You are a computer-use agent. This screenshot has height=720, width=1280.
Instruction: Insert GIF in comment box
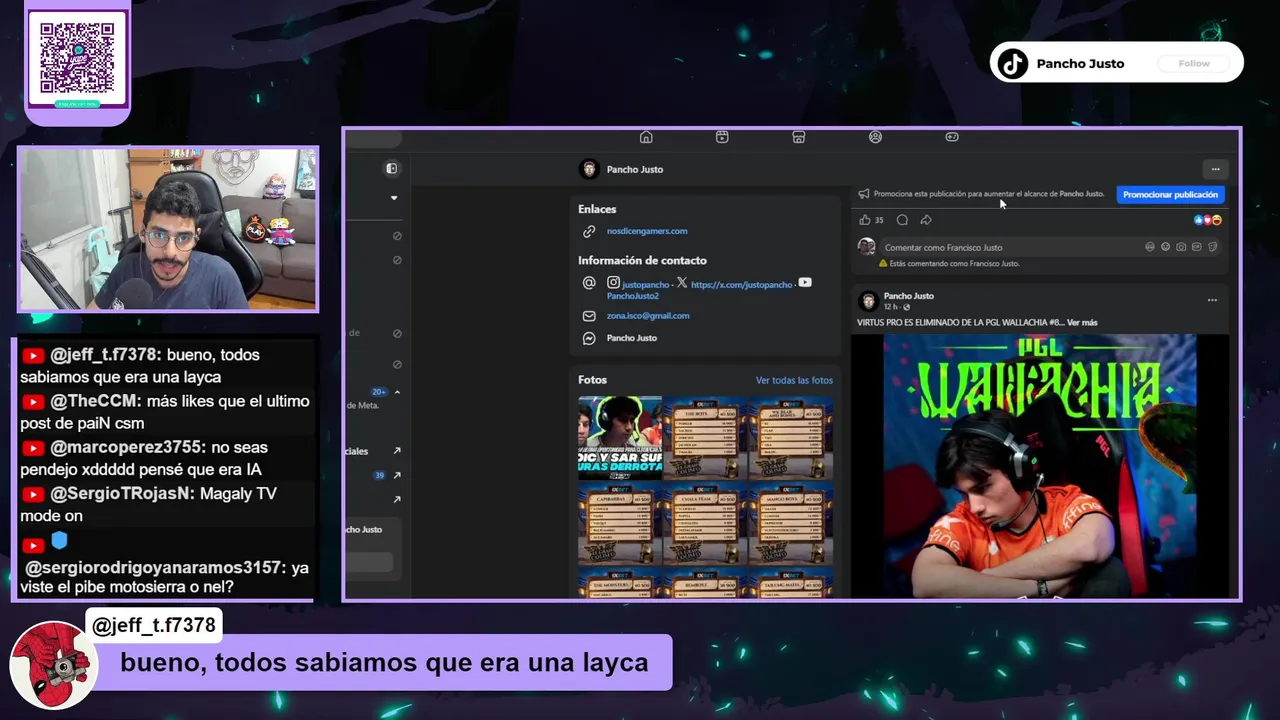tap(1197, 247)
